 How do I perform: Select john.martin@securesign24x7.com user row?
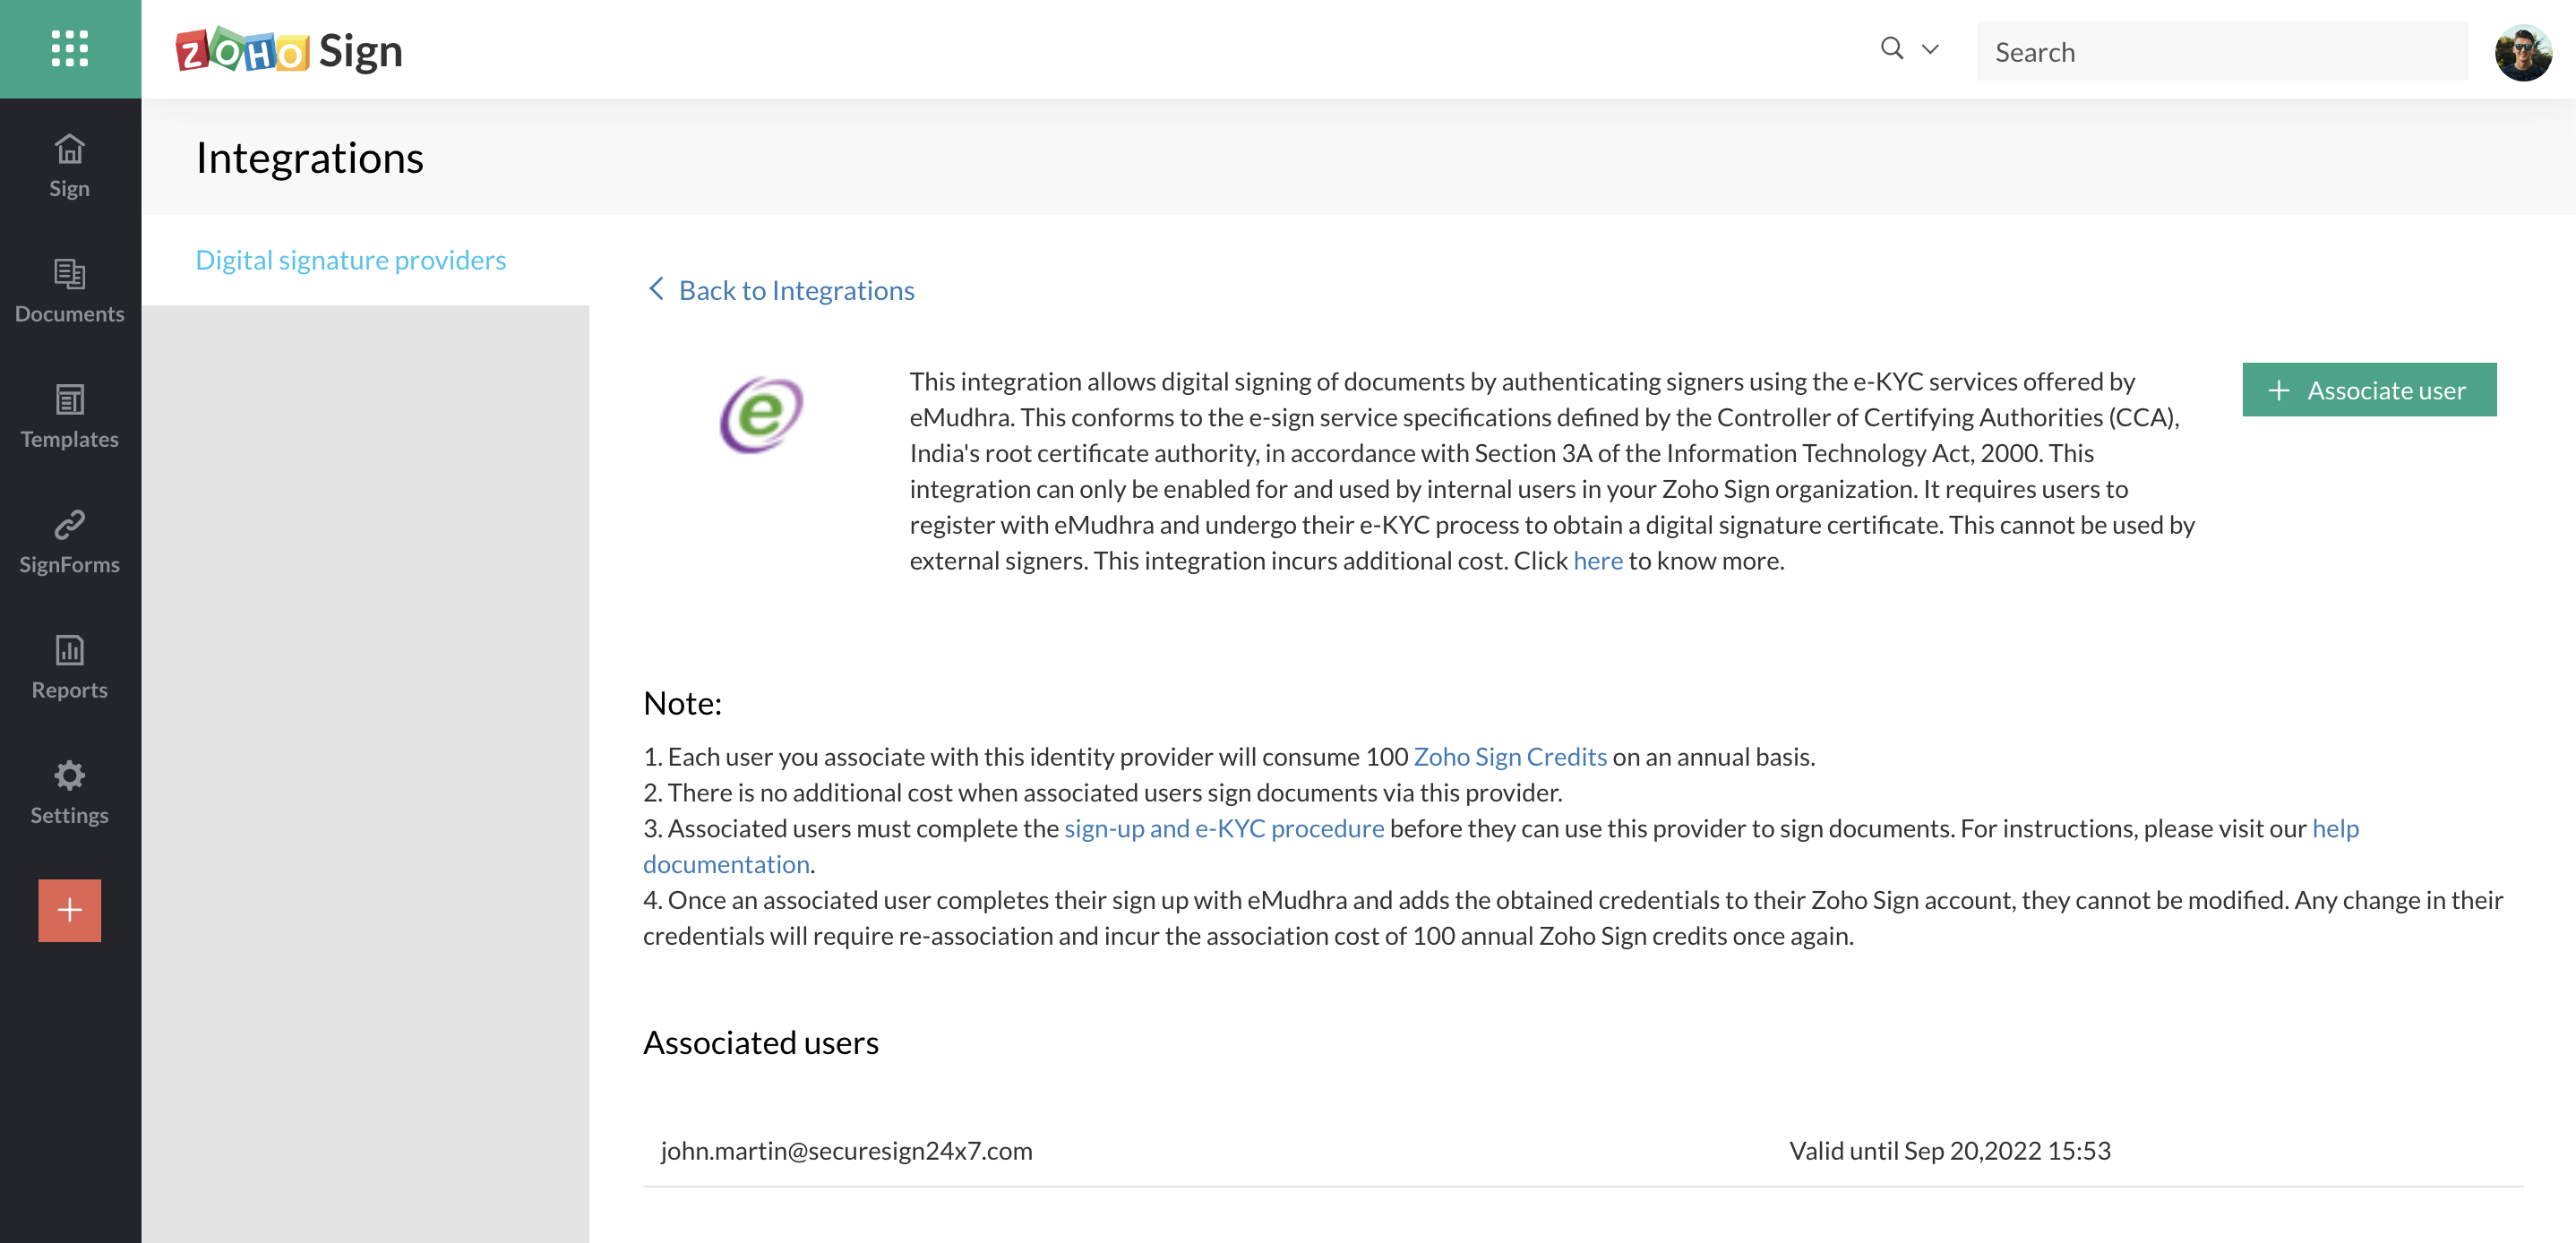(1583, 1150)
